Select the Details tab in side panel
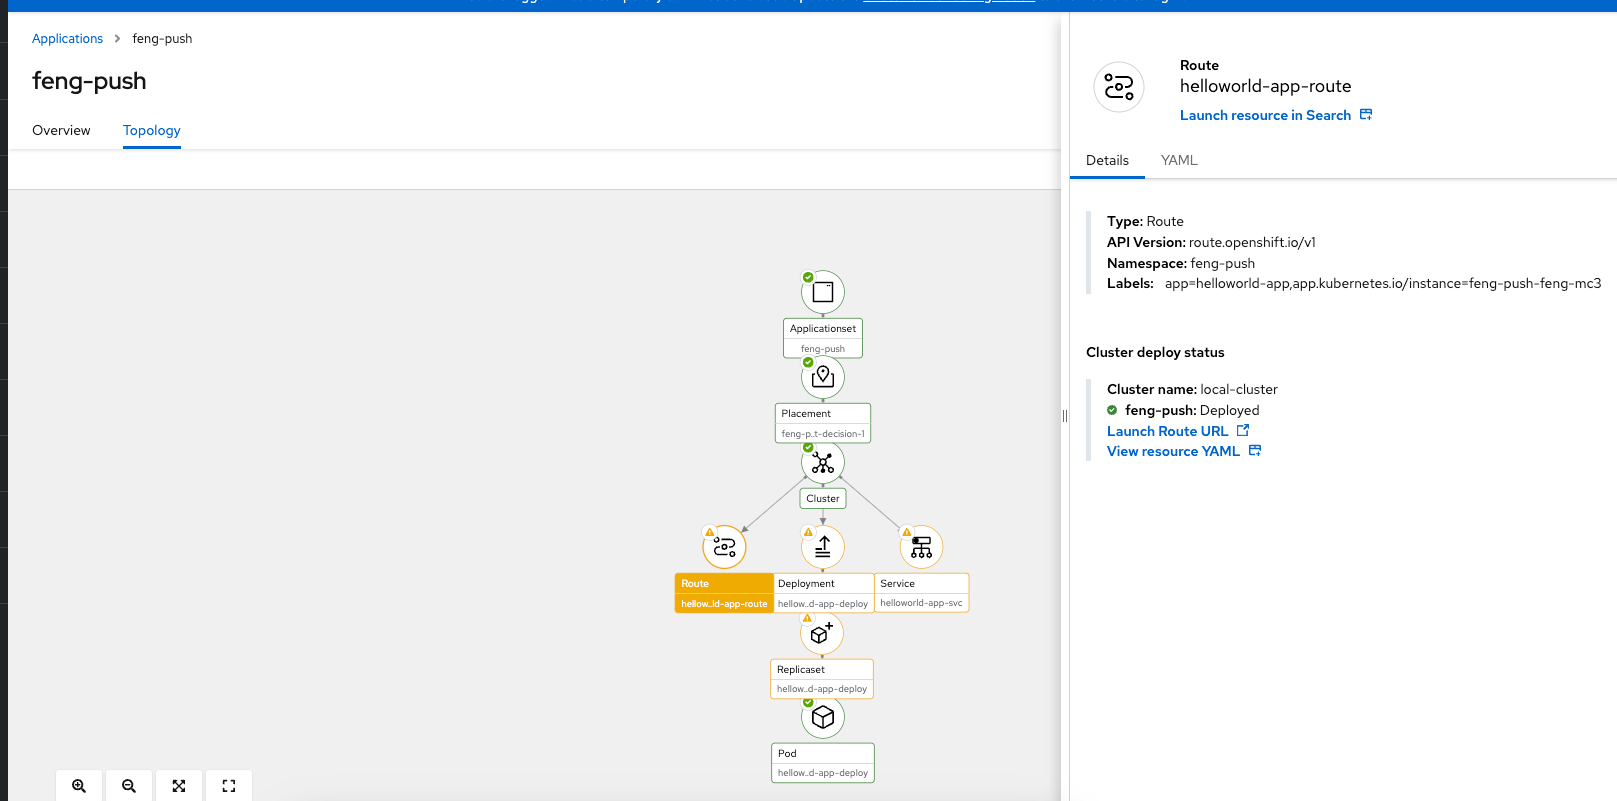The width and height of the screenshot is (1617, 801). click(1107, 160)
